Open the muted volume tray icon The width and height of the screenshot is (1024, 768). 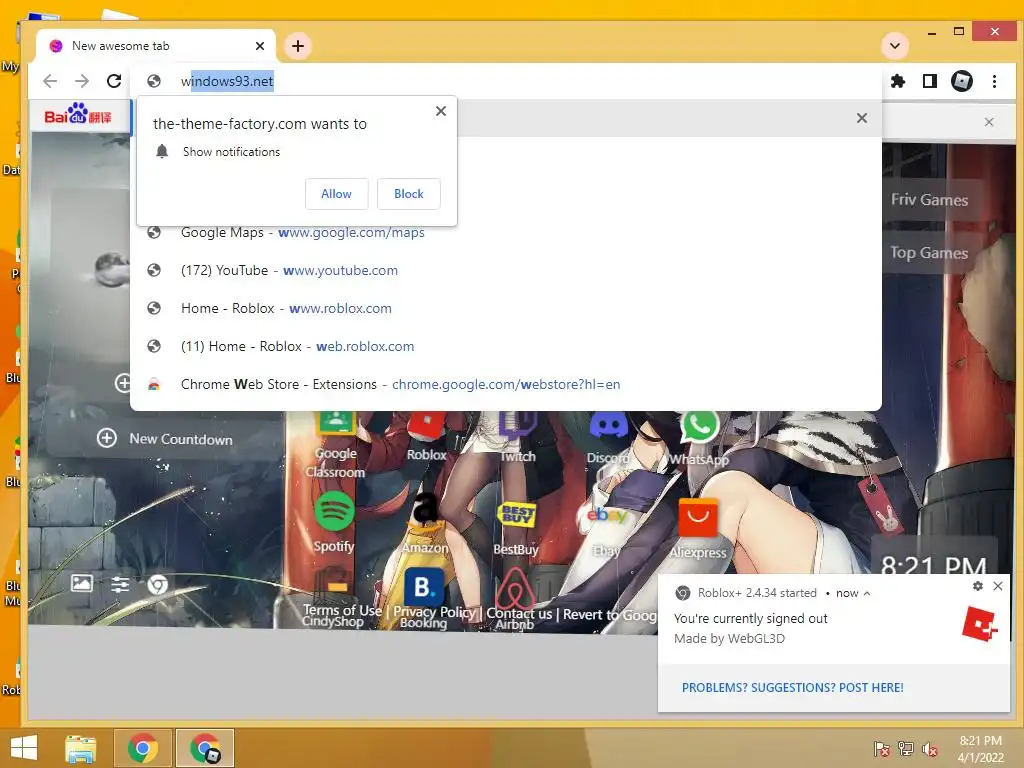(929, 749)
